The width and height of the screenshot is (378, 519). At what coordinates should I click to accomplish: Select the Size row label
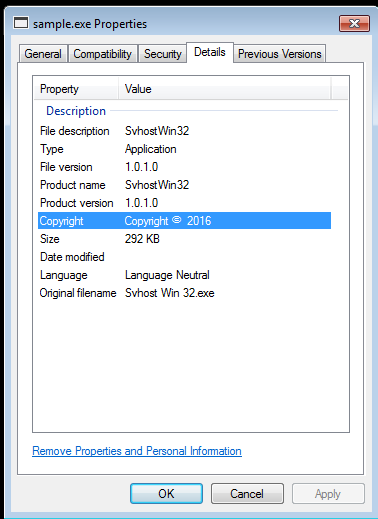[50, 239]
